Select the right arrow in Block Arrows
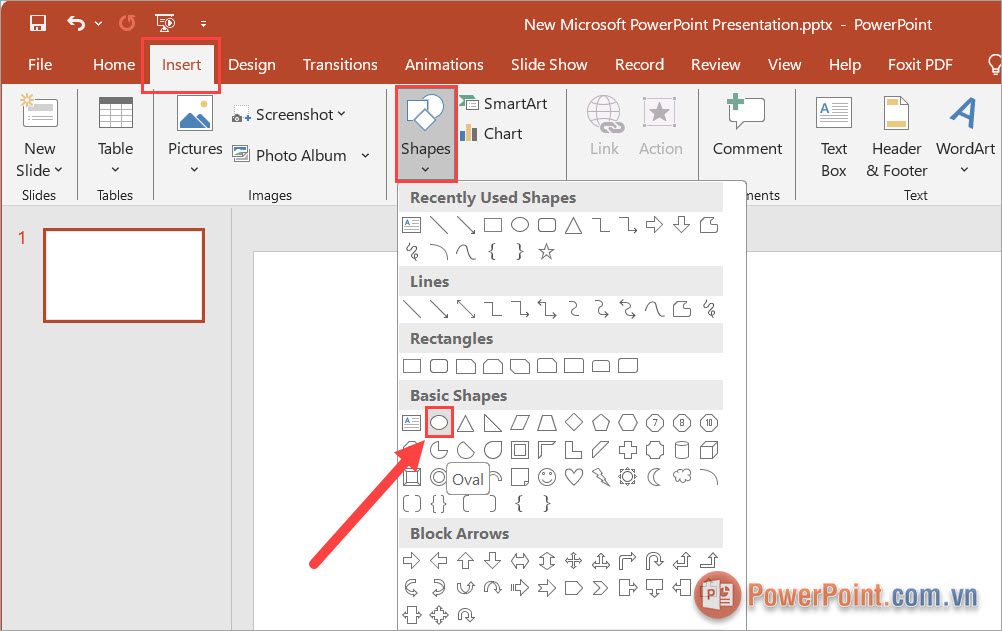Viewport: 1002px width, 631px height. [411, 561]
